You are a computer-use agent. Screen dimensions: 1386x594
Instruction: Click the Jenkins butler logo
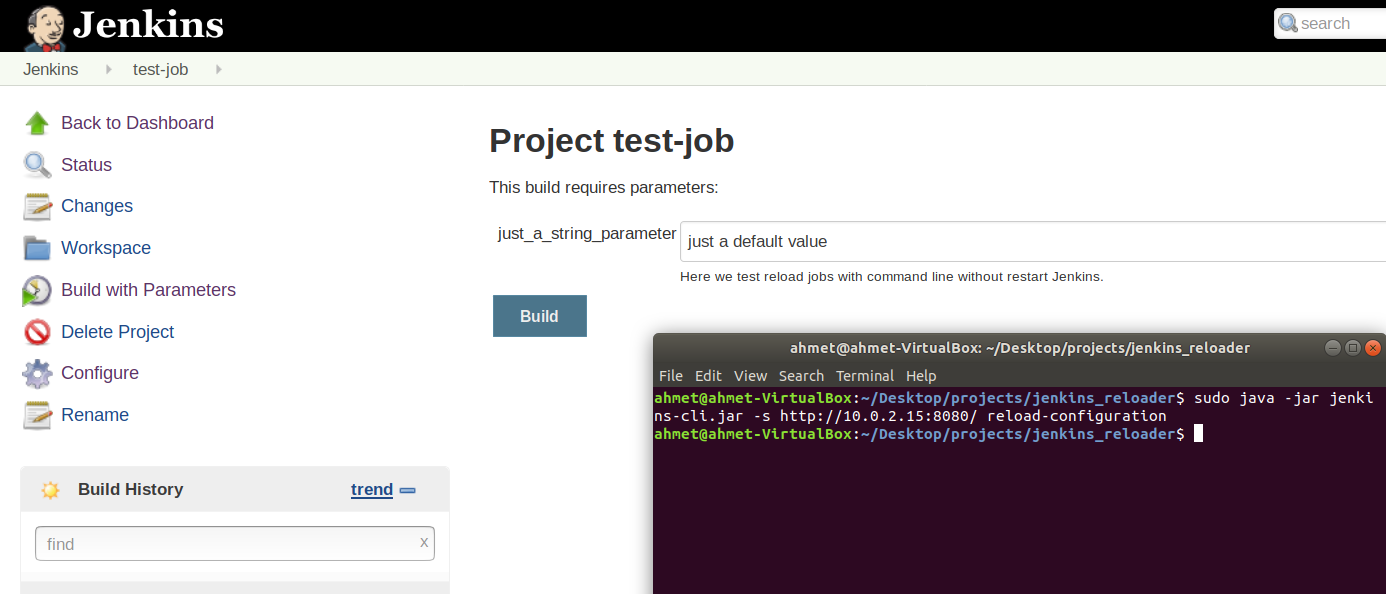tap(45, 27)
